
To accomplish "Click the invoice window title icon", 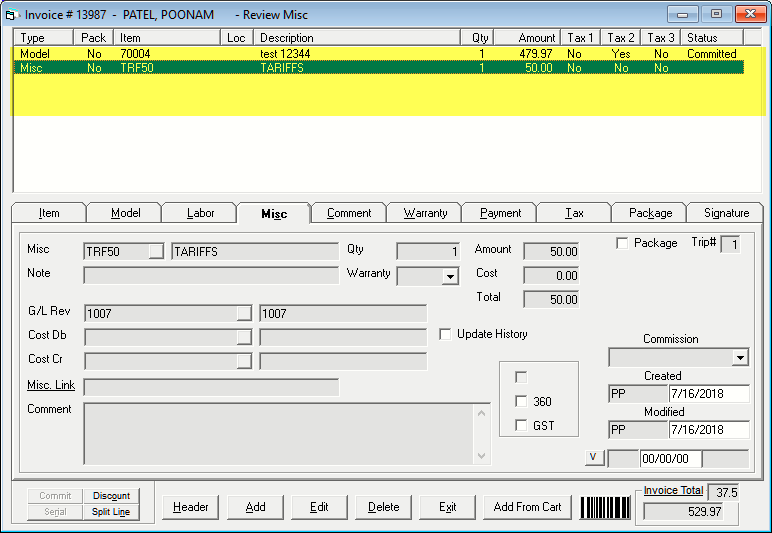I will (x=12, y=15).
